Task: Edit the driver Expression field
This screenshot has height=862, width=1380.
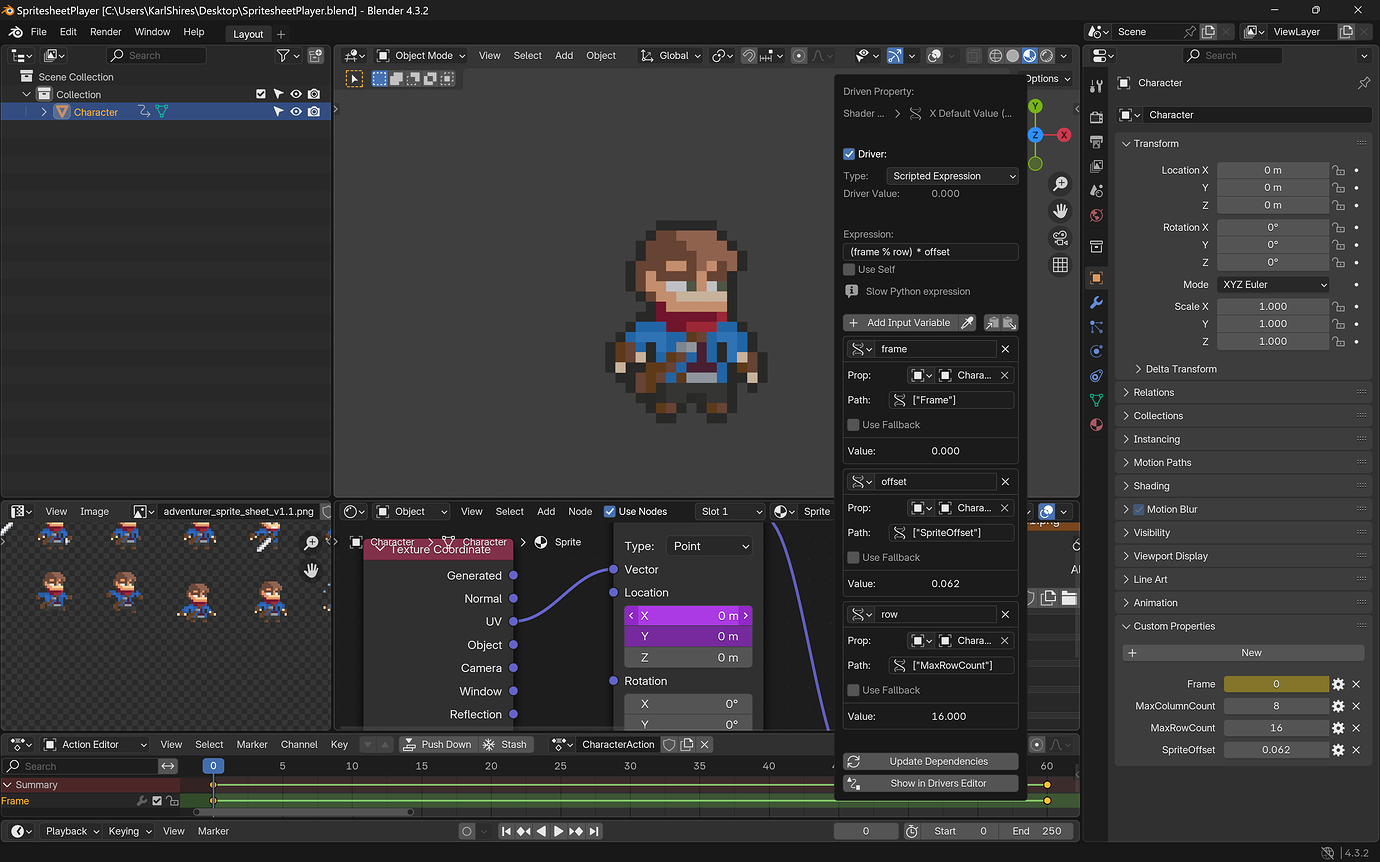Action: 931,252
